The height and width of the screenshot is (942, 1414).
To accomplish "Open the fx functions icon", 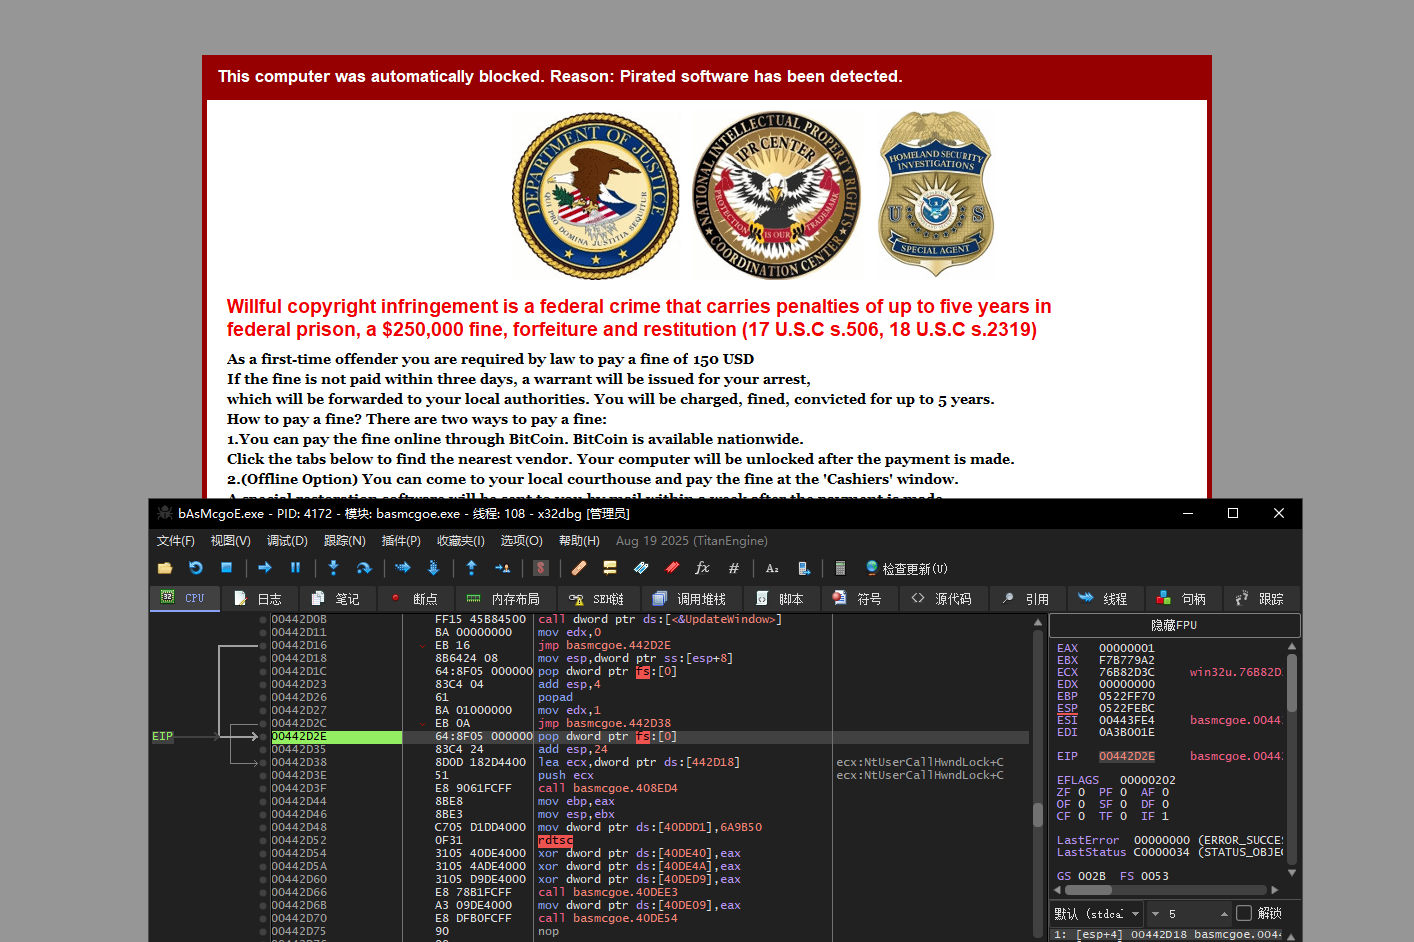I will click(x=703, y=568).
